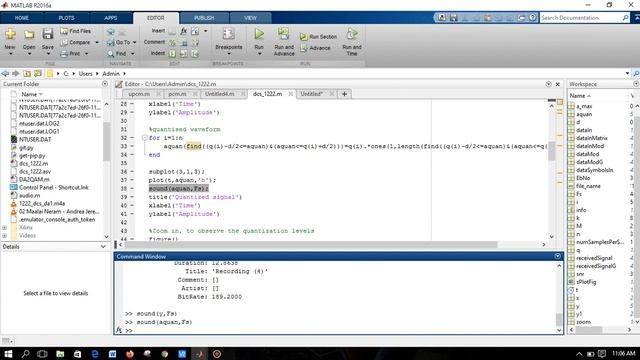Switch to the VIEW tab
640x360 pixels.
click(x=250, y=18)
